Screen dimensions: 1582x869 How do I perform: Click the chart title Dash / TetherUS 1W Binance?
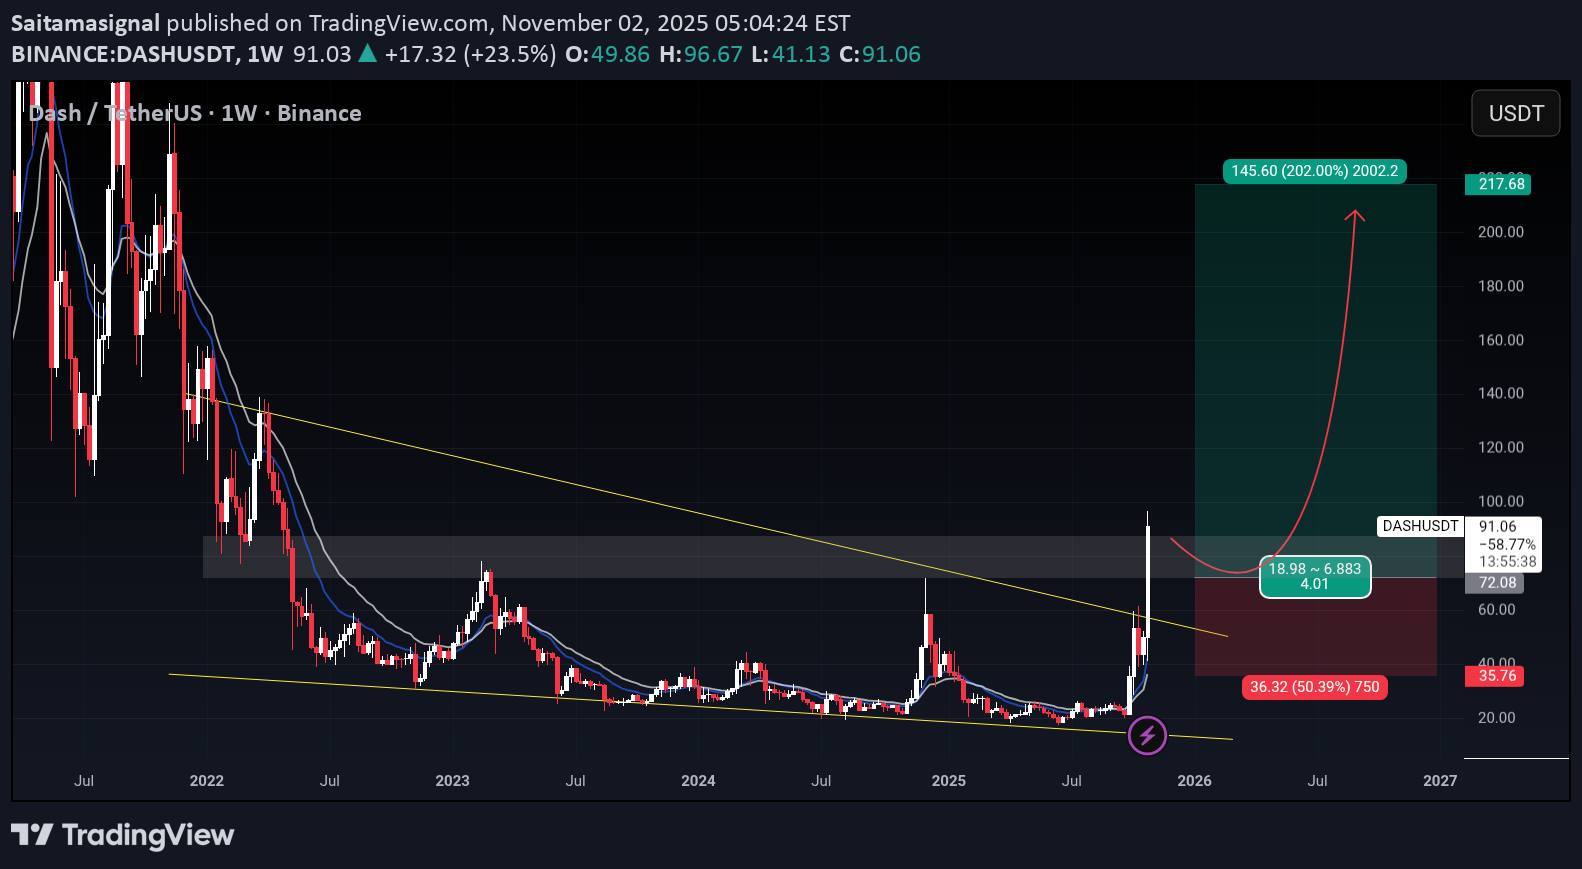tap(196, 114)
